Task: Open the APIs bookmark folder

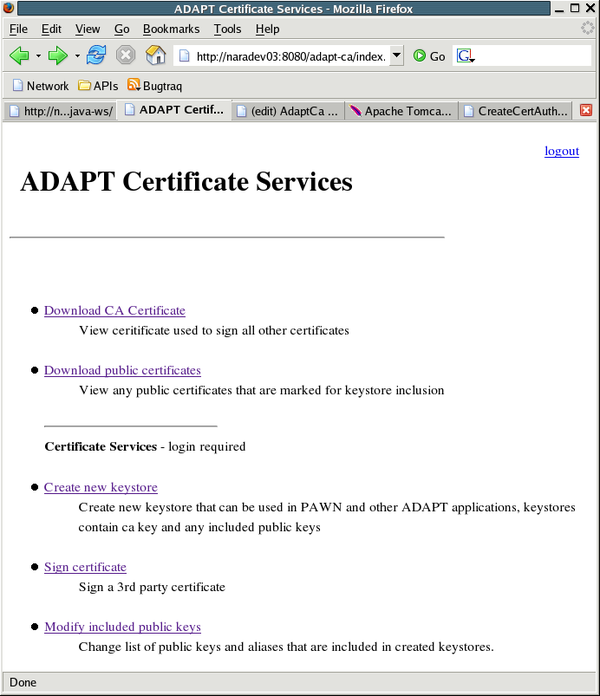Action: coord(98,86)
